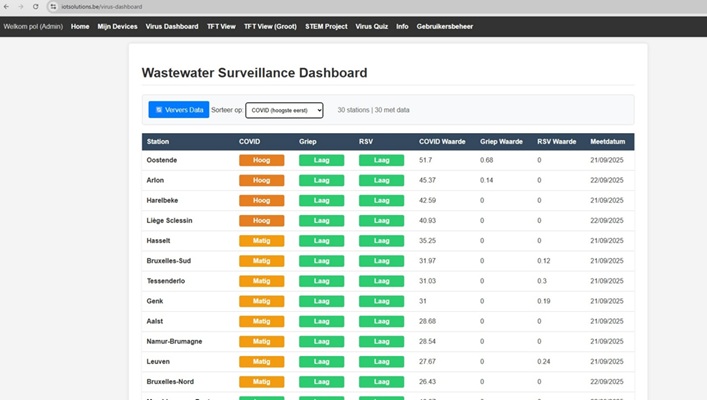Click the Meetdatum 22/09/2025 for Arlon
Screen dimensions: 707x400
tap(607, 180)
